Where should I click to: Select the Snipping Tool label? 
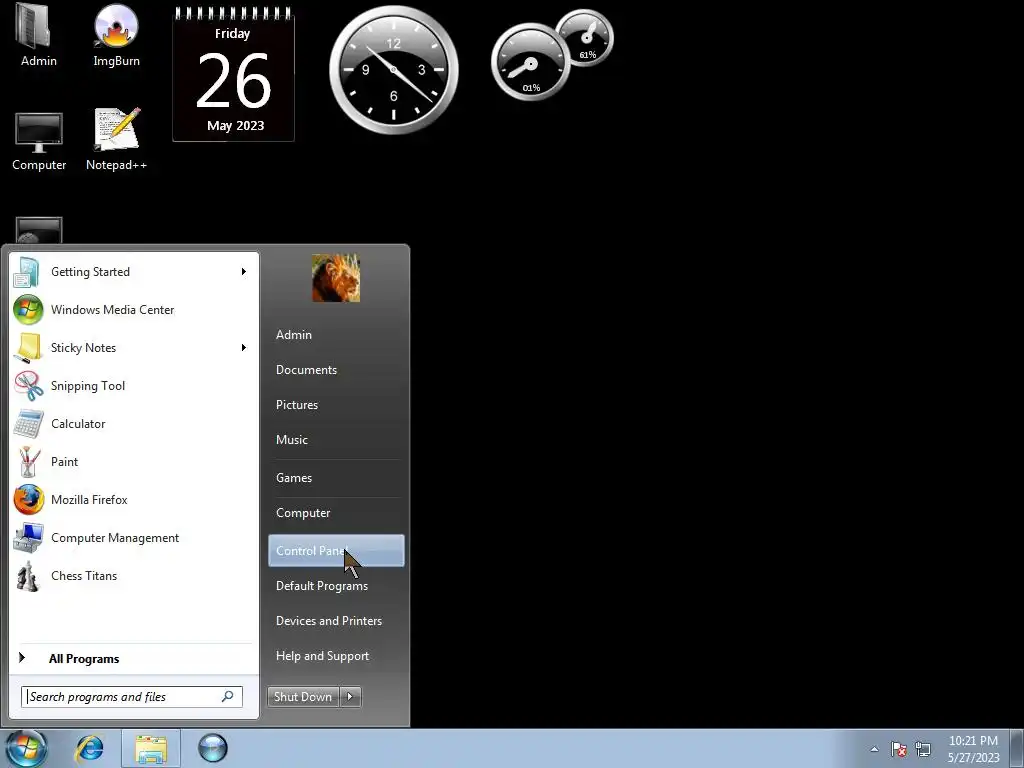pos(88,386)
